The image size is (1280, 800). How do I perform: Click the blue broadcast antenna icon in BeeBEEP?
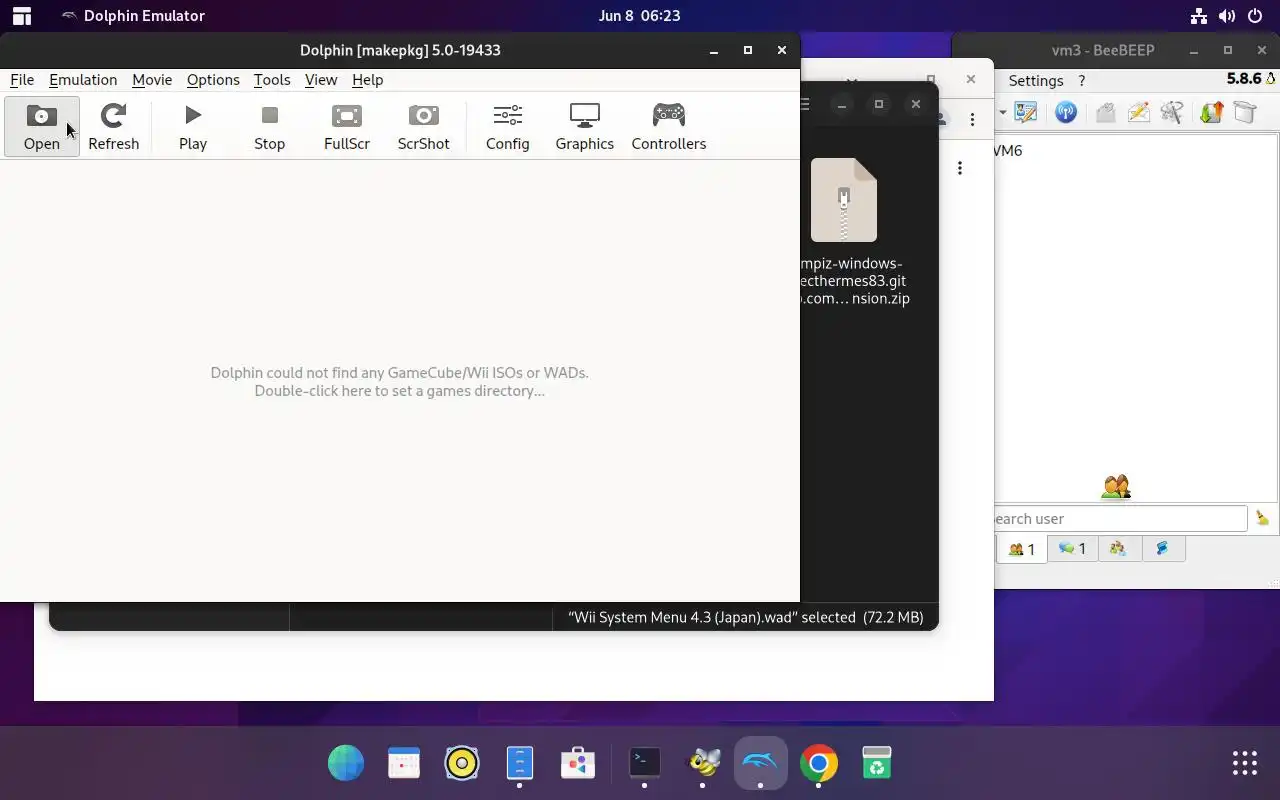pyautogui.click(x=1066, y=113)
